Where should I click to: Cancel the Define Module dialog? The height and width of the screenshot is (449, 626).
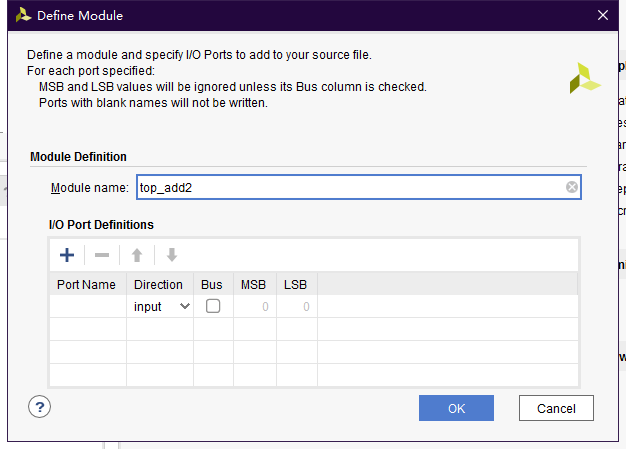pos(556,408)
